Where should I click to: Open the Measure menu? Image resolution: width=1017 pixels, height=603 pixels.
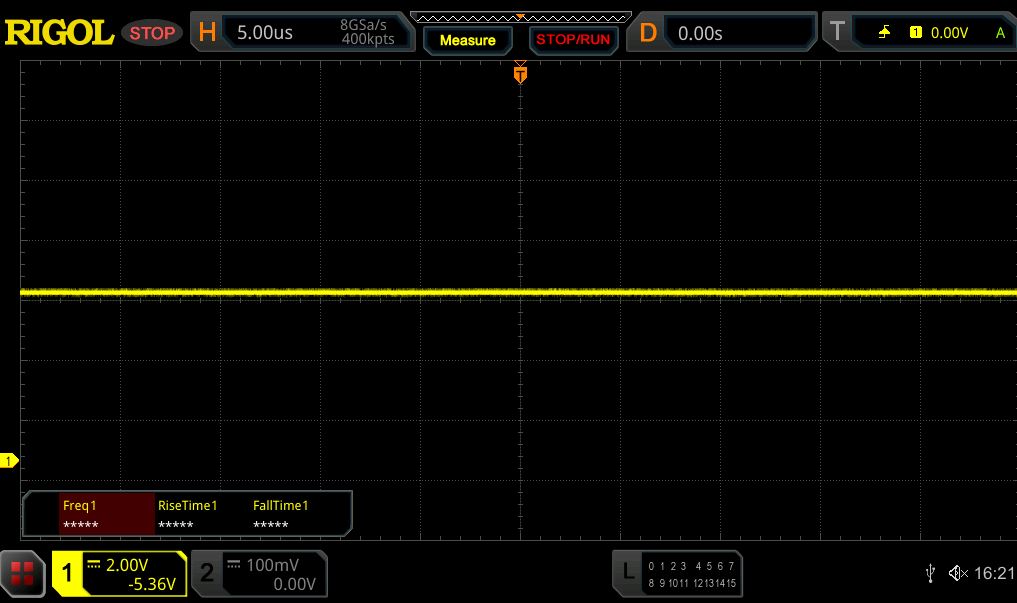click(467, 40)
